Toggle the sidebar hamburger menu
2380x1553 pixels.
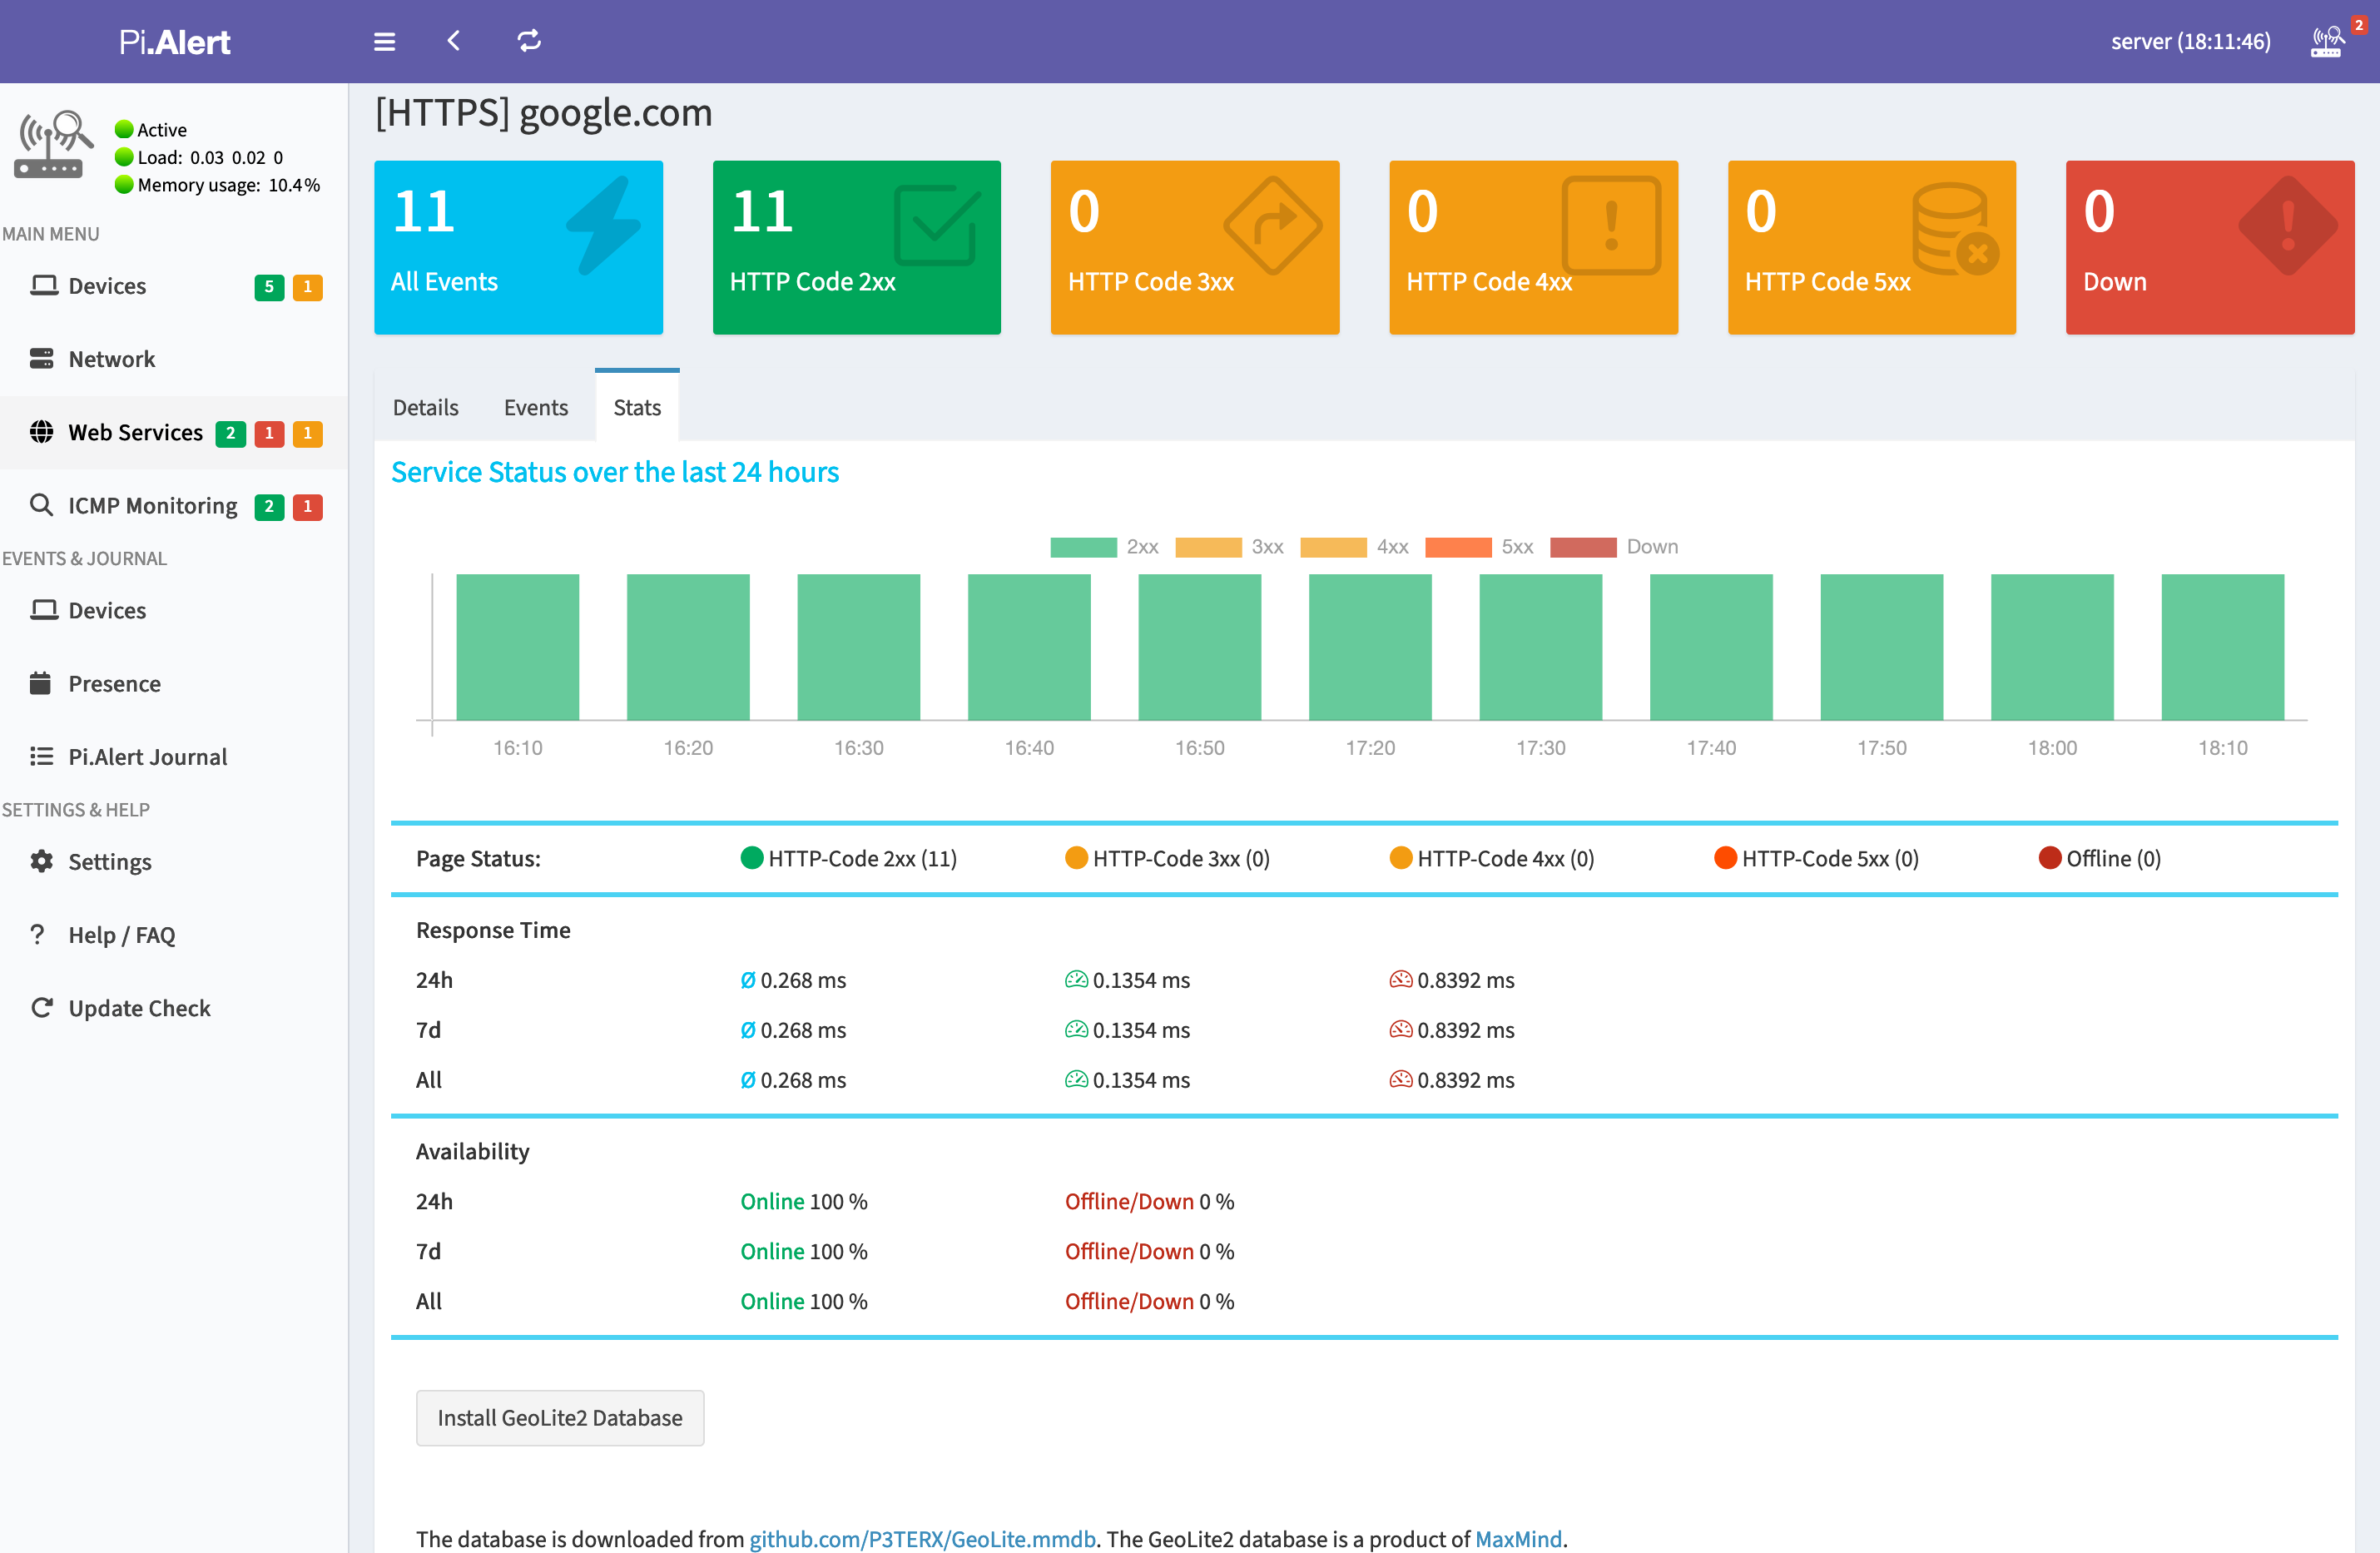pyautogui.click(x=384, y=41)
